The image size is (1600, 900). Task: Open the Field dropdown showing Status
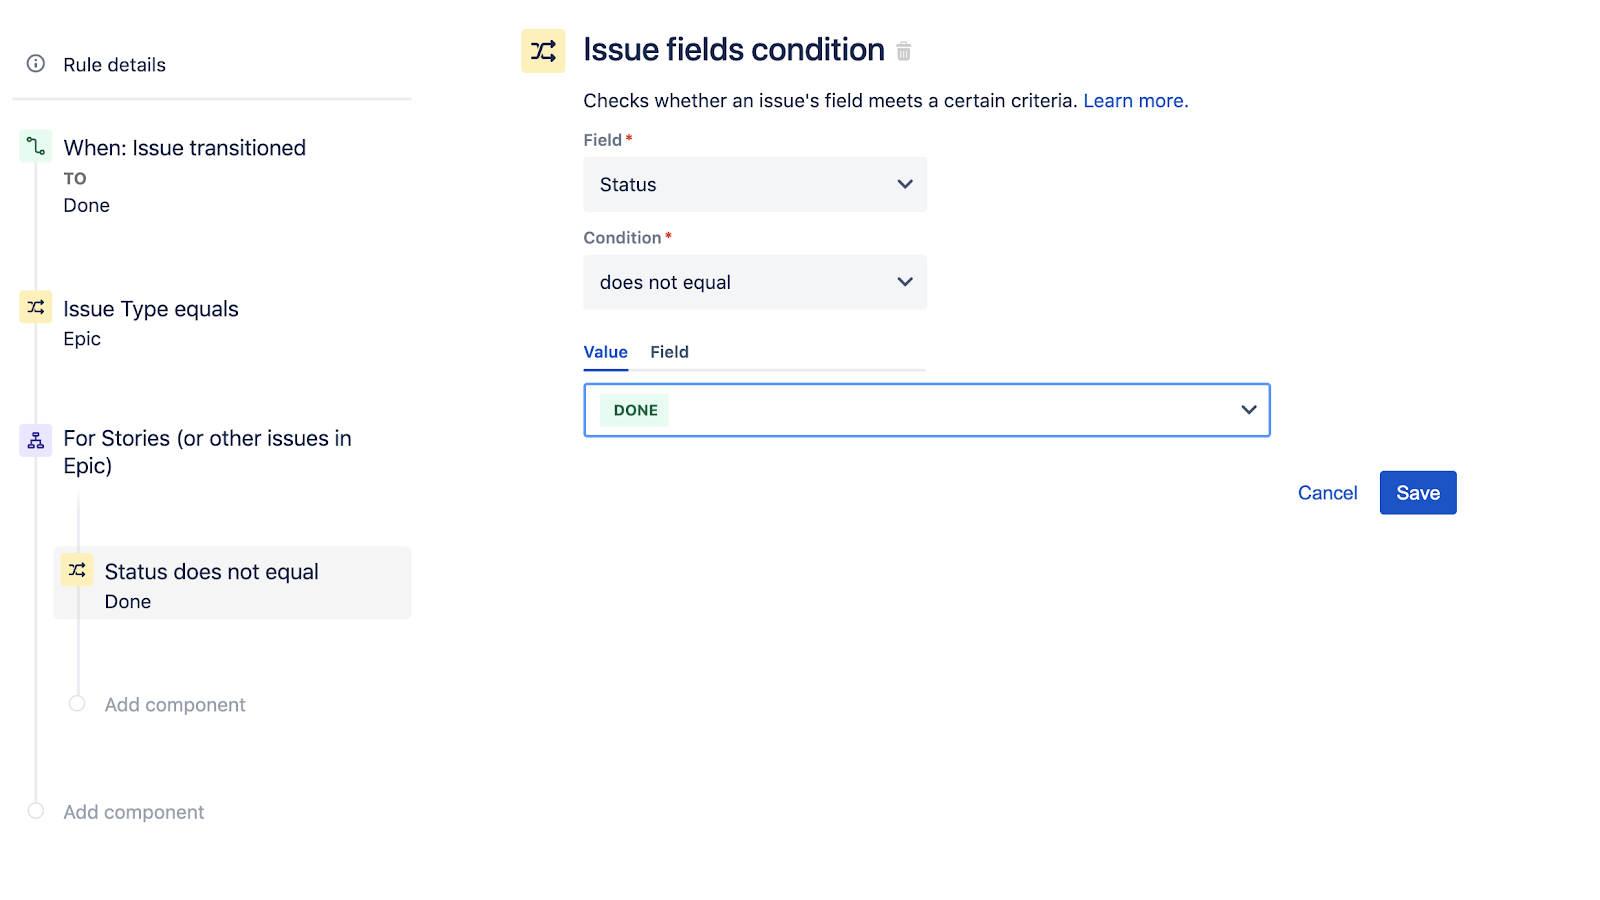coord(754,184)
